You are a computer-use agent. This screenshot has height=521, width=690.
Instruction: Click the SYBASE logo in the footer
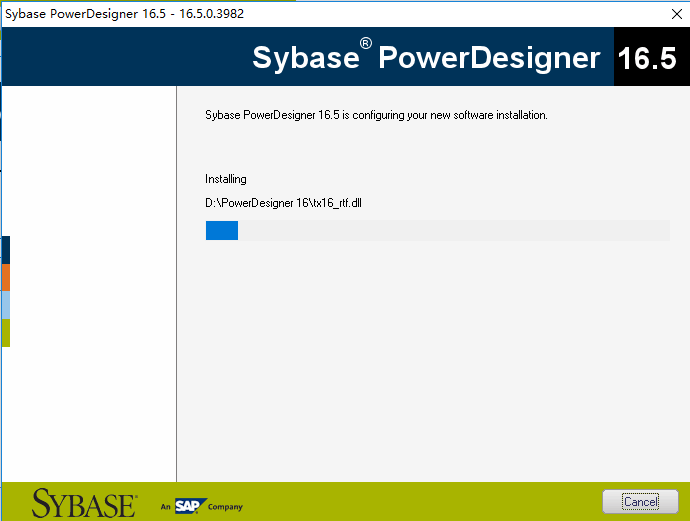tap(84, 503)
